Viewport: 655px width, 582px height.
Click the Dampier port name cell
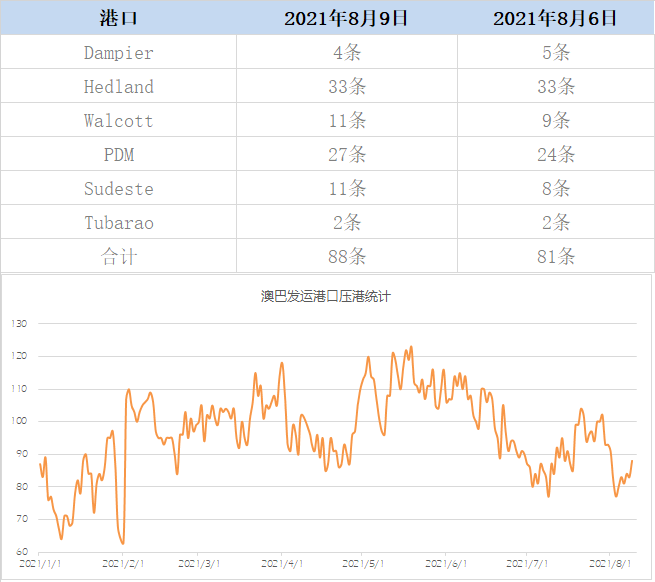(x=119, y=53)
